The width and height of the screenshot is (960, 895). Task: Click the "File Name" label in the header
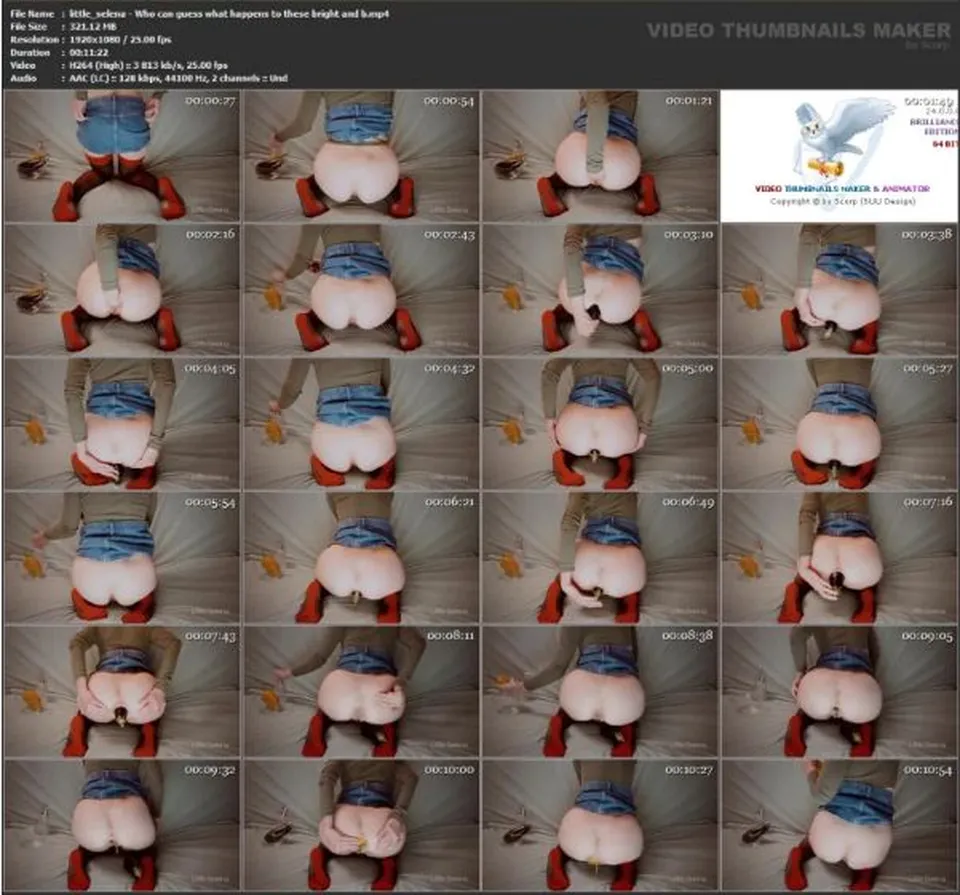[x=32, y=13]
